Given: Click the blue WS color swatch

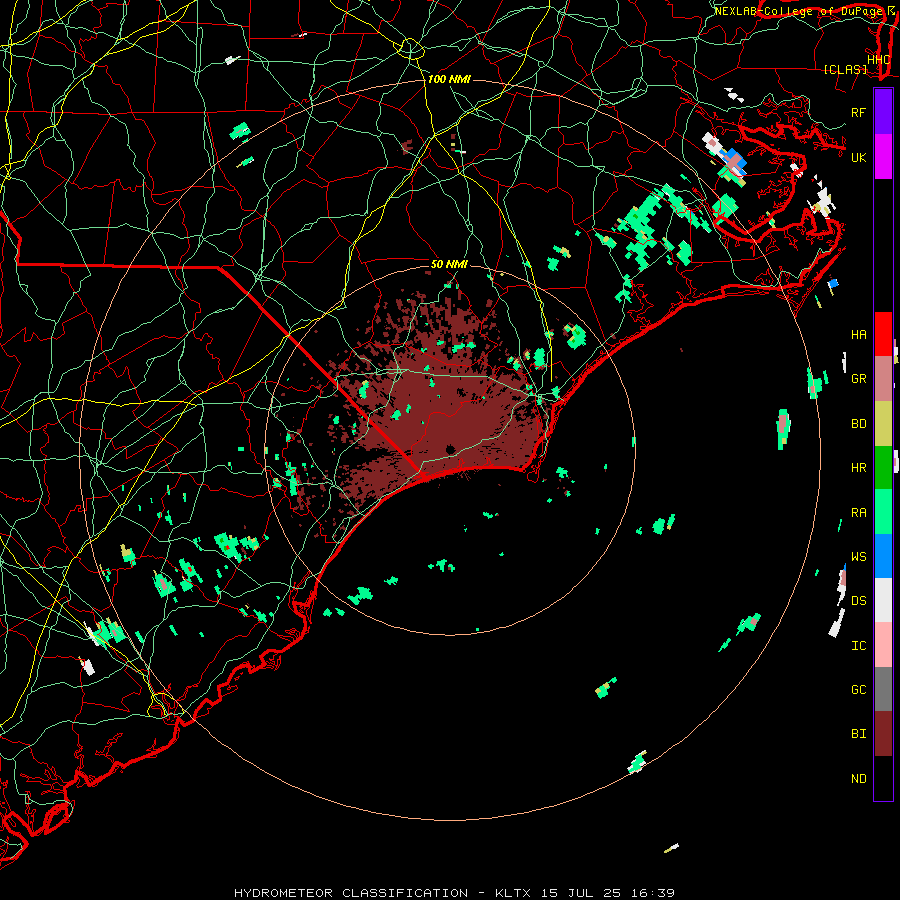Looking at the screenshot, I should click(883, 556).
